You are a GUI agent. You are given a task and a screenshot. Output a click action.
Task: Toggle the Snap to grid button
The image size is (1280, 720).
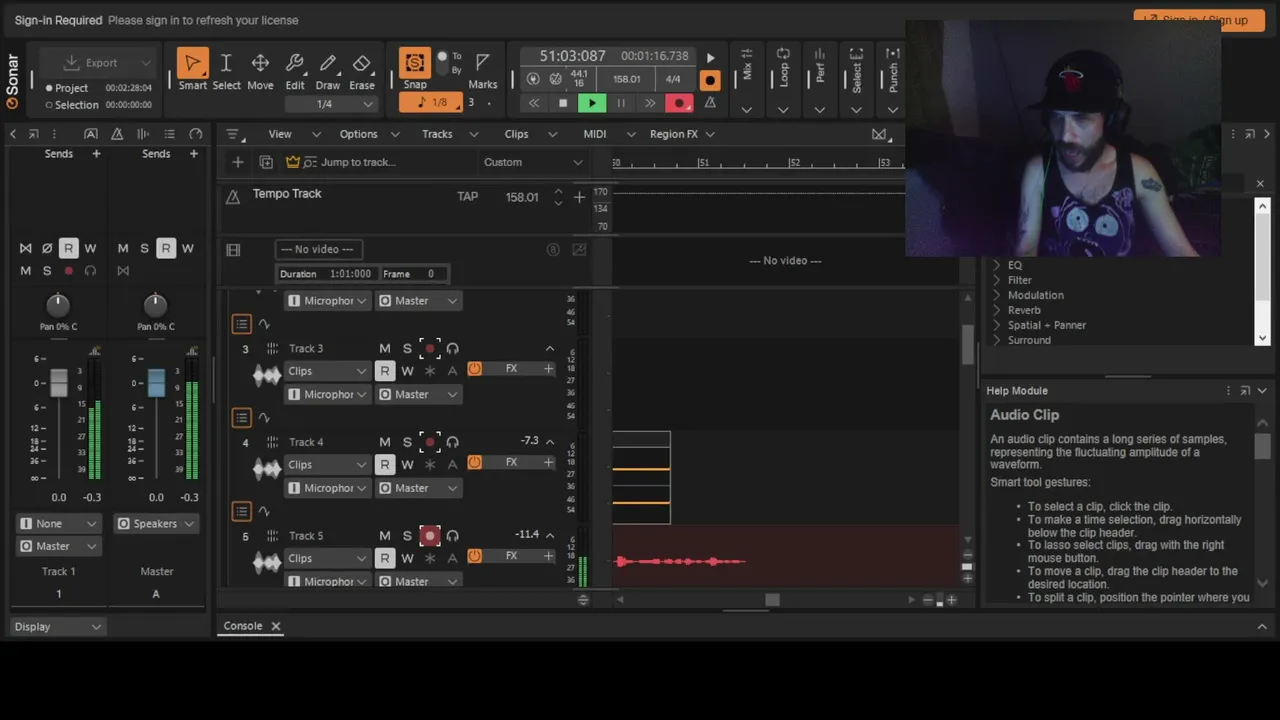414,64
